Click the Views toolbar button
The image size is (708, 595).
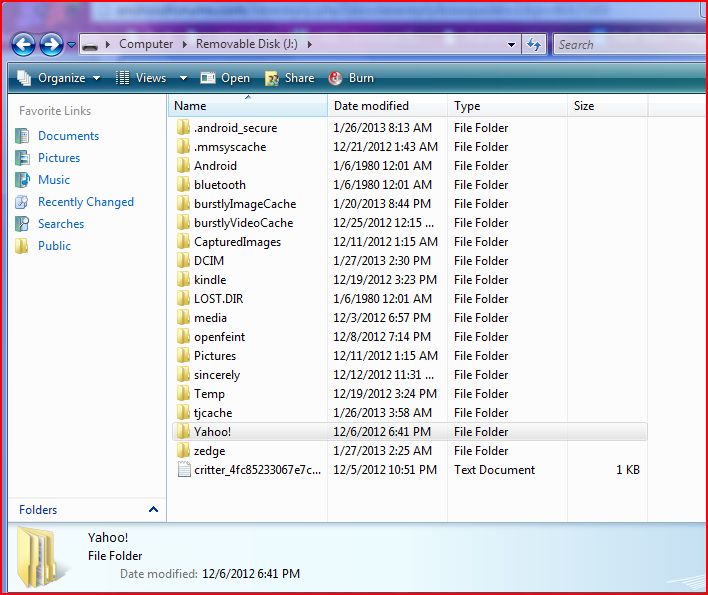click(x=141, y=78)
